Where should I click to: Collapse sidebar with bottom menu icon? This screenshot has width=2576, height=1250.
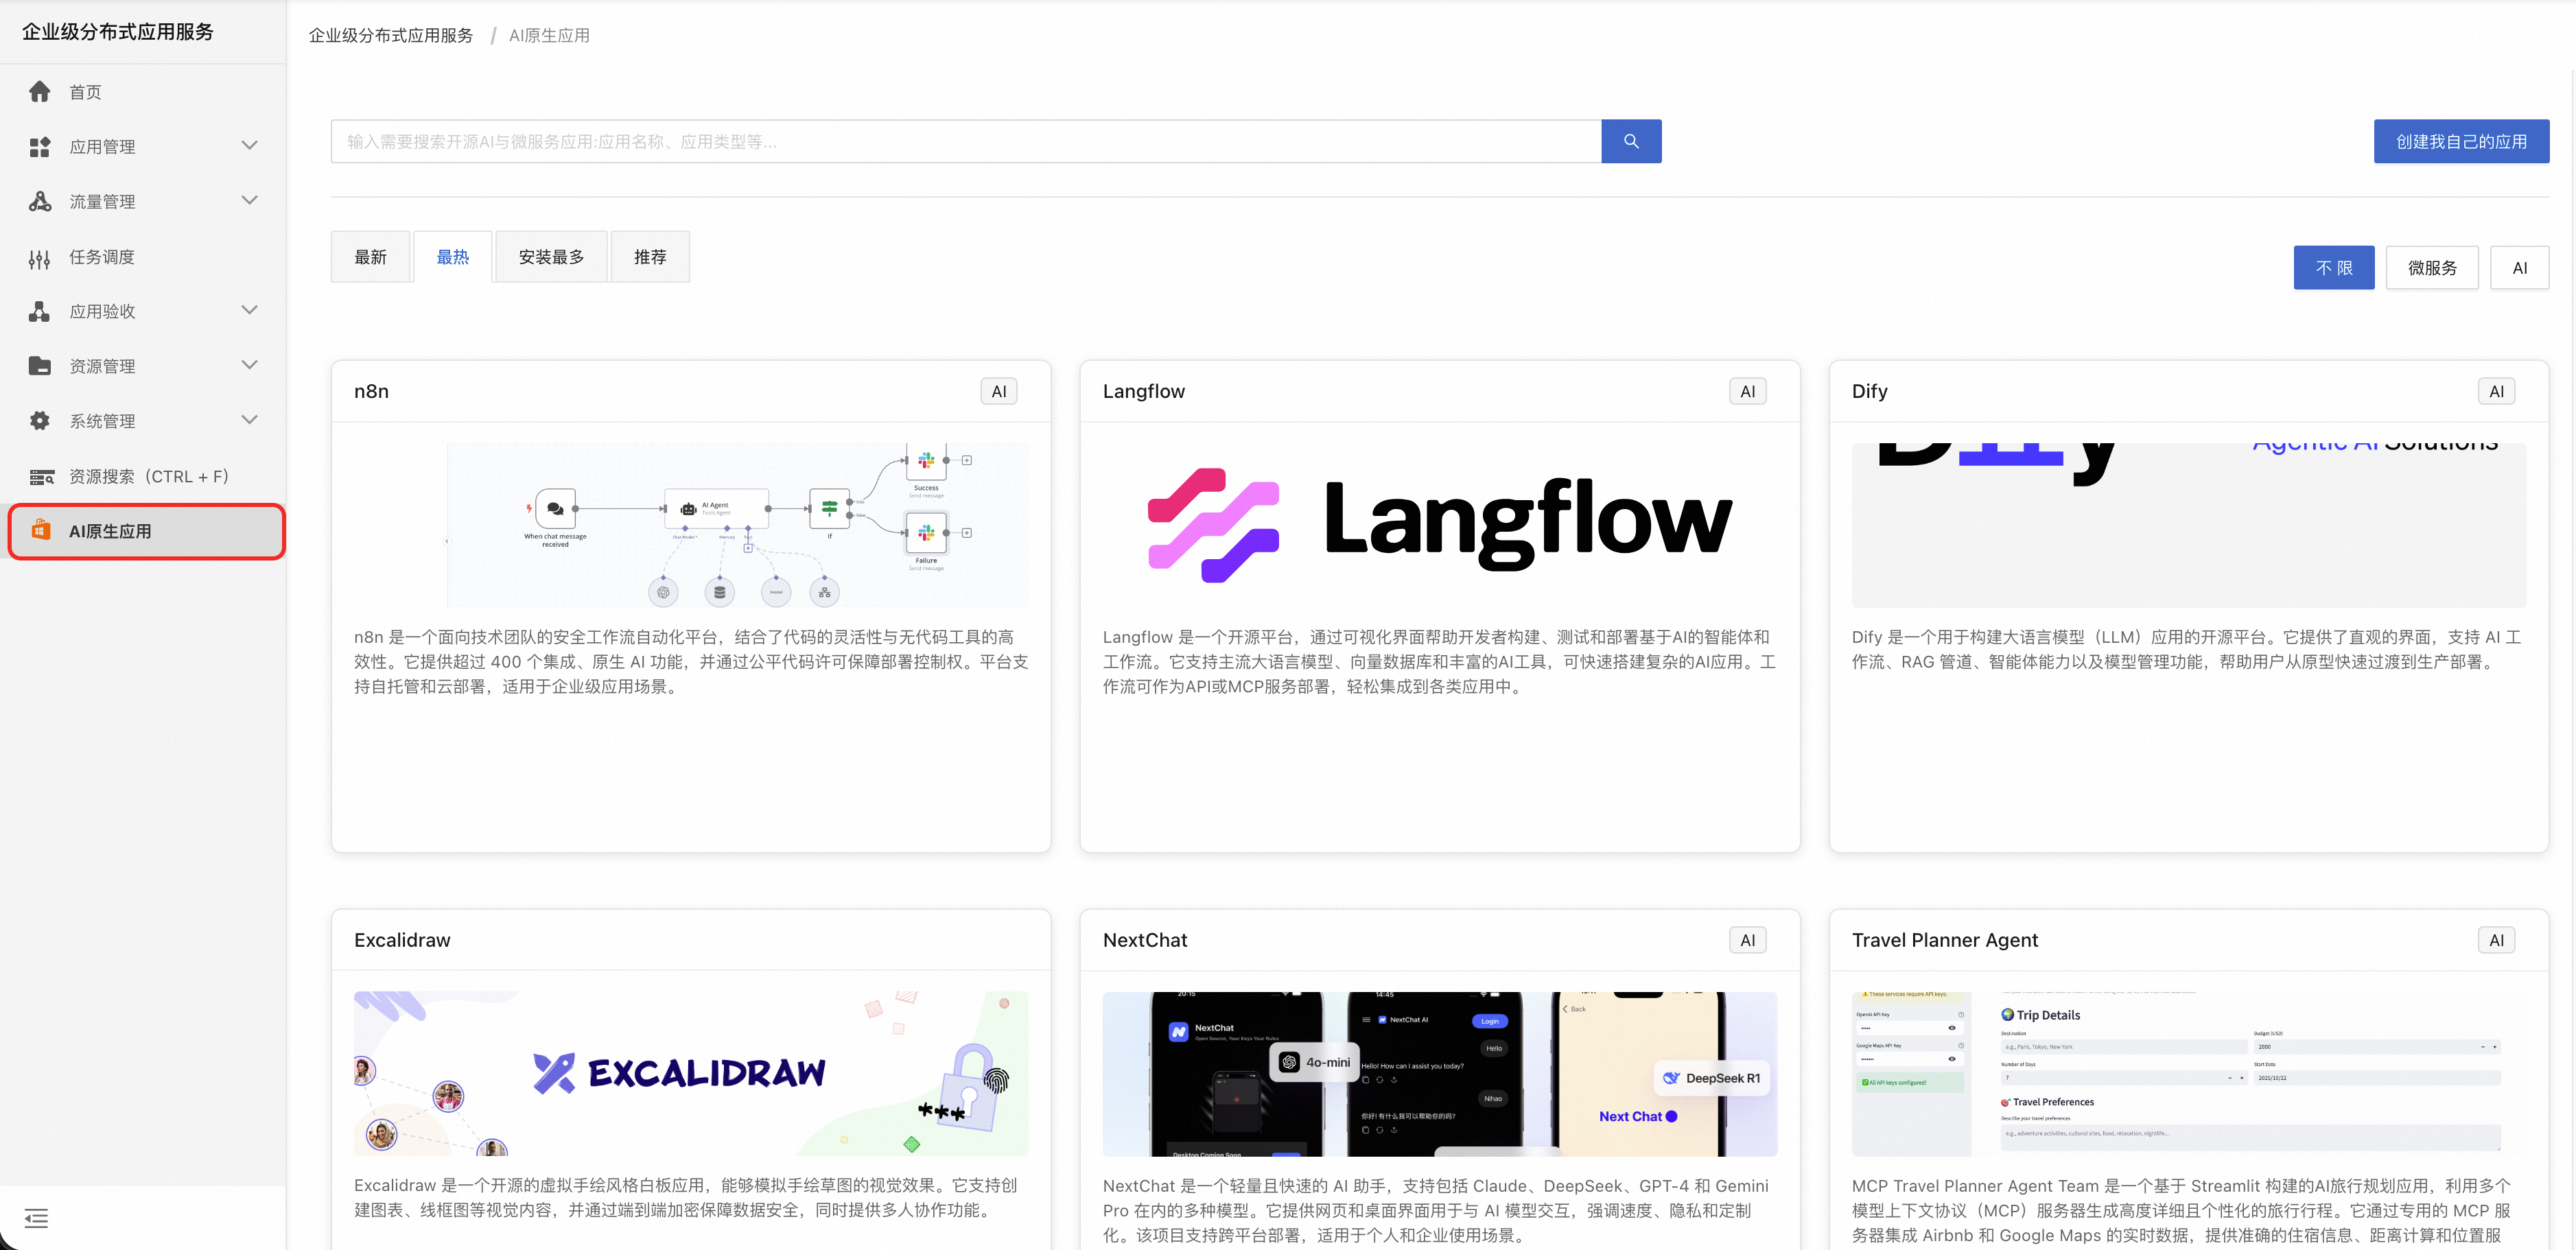[36, 1217]
